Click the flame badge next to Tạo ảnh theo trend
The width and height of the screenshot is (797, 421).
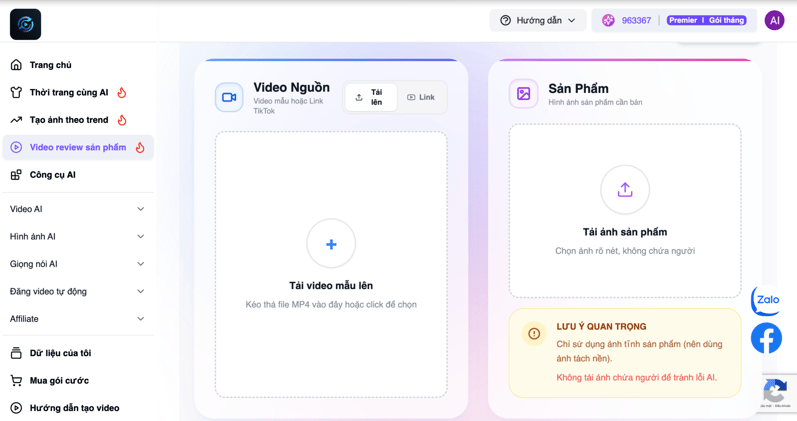pyautogui.click(x=121, y=119)
